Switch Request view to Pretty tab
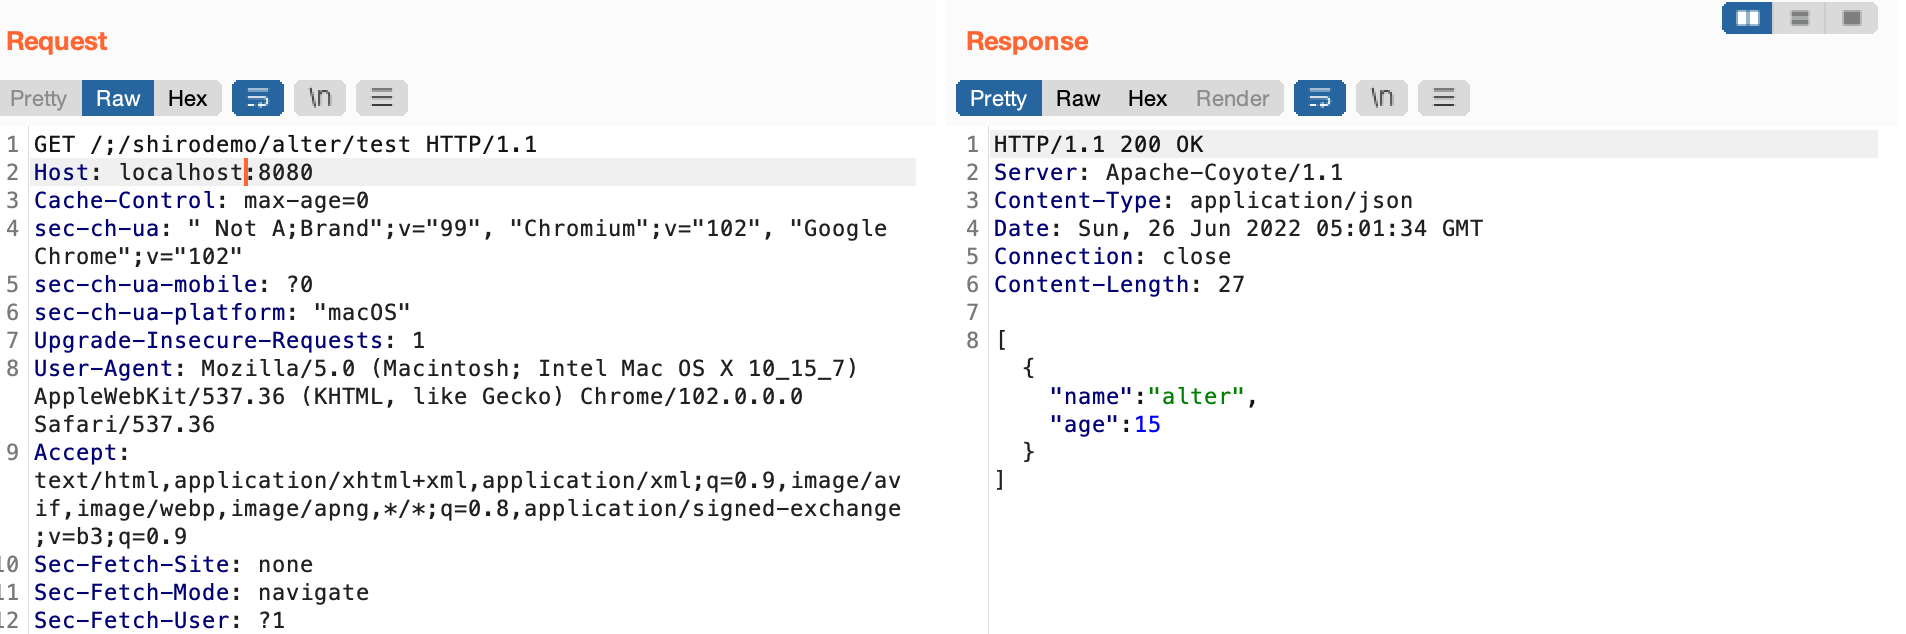The height and width of the screenshot is (634, 1906). (x=39, y=98)
